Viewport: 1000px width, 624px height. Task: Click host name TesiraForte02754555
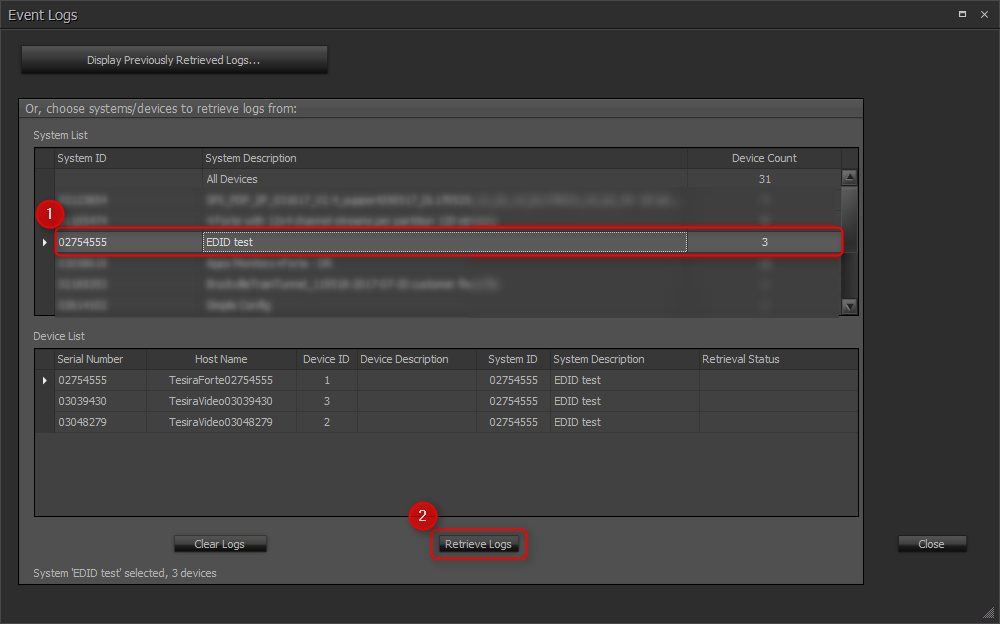click(x=221, y=380)
